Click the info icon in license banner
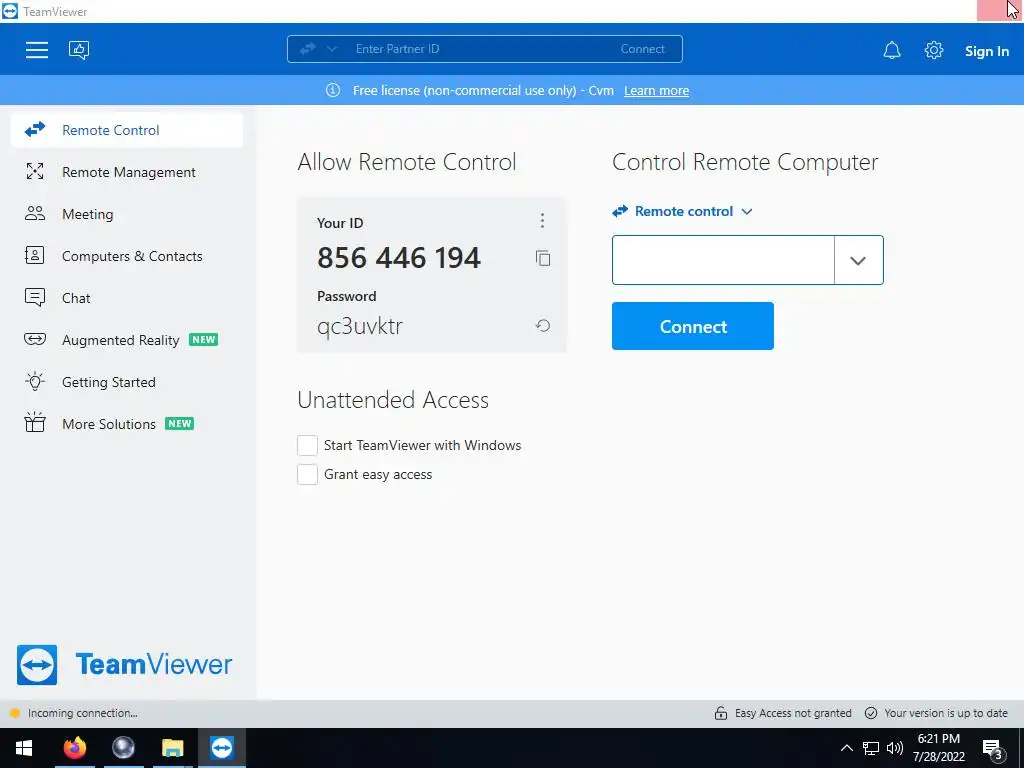Screen dimensions: 1024x768 333,90
